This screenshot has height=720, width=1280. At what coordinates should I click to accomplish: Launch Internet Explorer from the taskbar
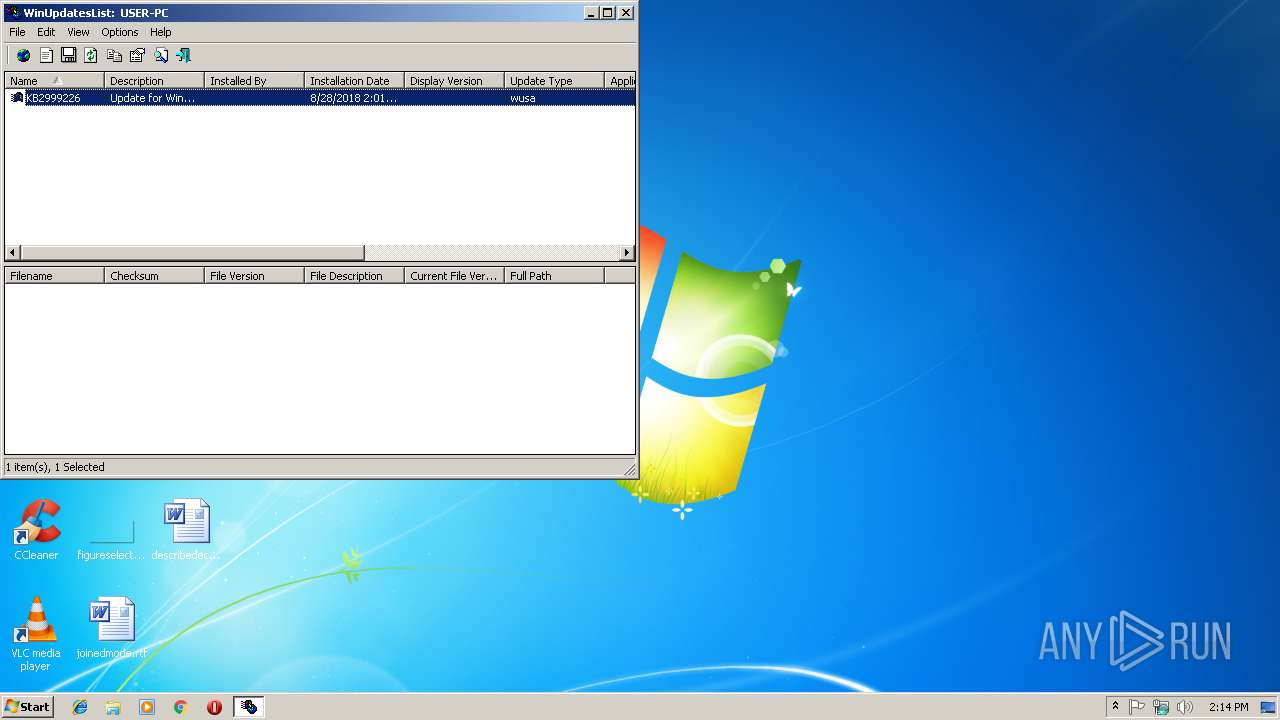(80, 707)
